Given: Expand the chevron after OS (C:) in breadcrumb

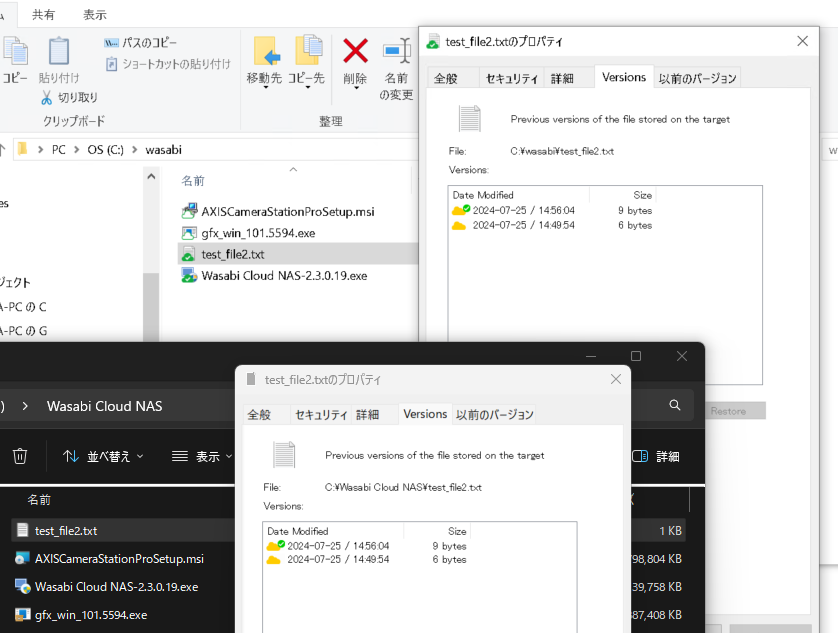Looking at the screenshot, I should tap(134, 150).
